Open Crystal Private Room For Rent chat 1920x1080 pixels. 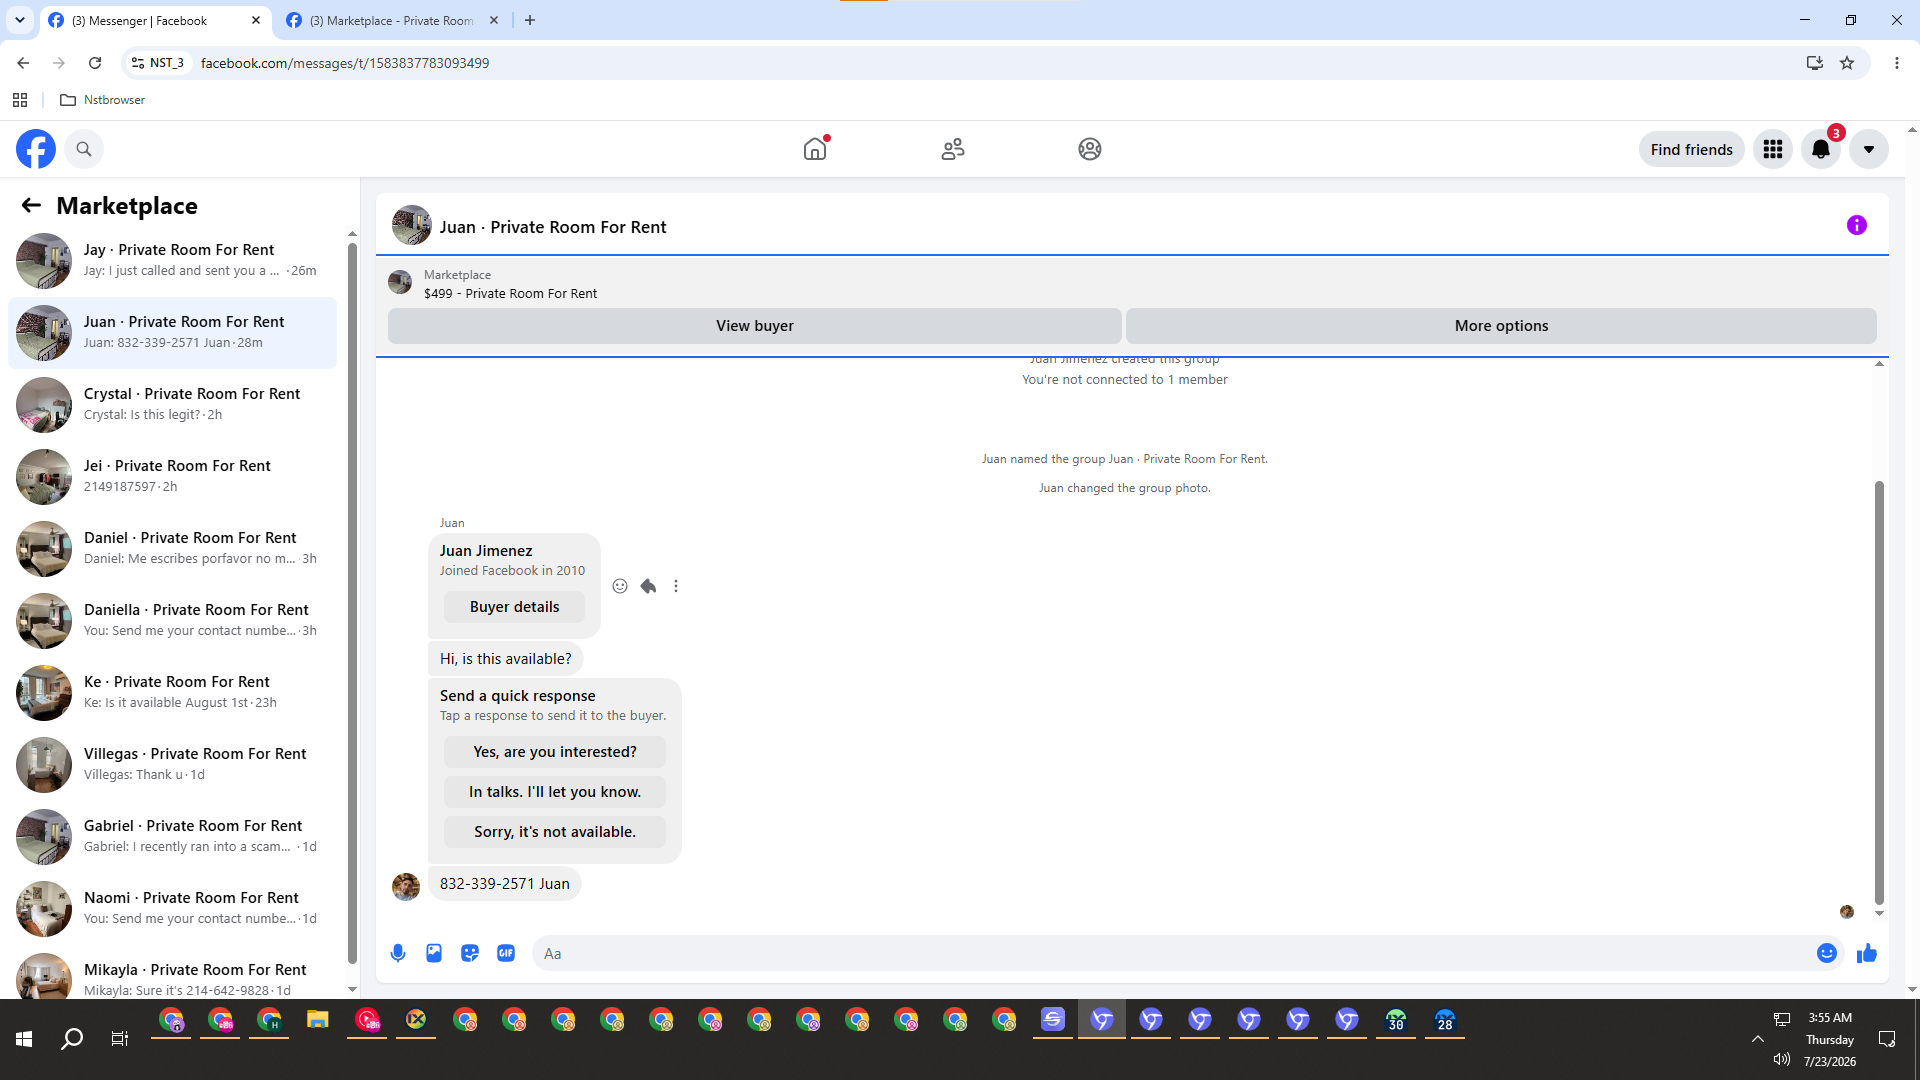coord(173,404)
